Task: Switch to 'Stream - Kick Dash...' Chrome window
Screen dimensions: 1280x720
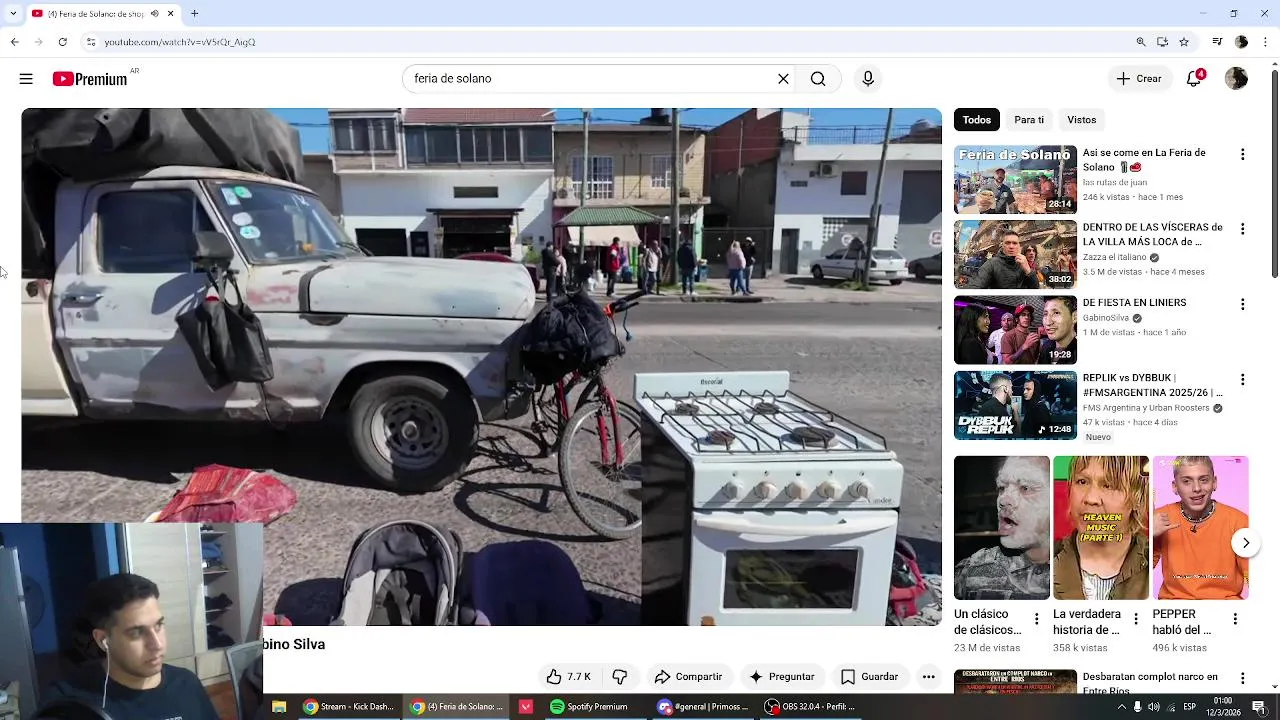Action: point(349,707)
